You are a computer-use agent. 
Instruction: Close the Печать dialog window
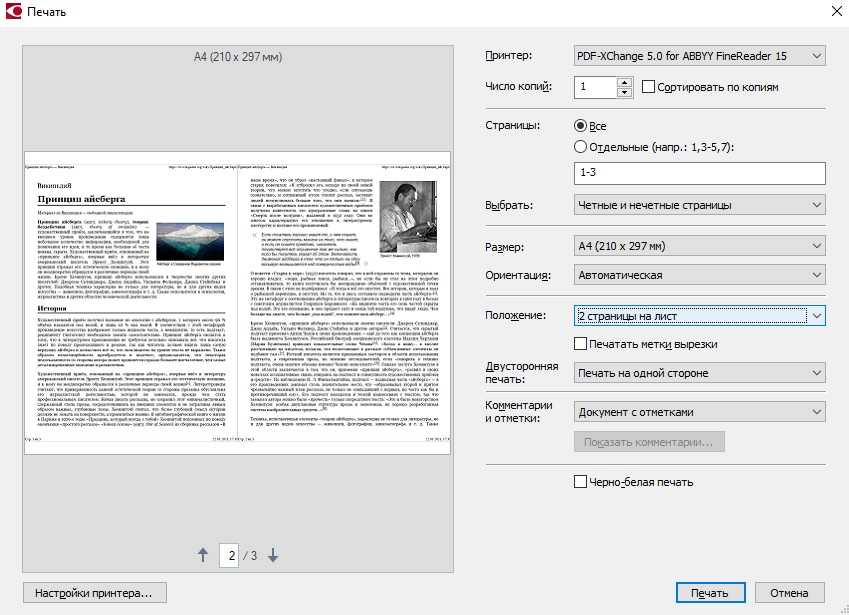click(x=835, y=12)
